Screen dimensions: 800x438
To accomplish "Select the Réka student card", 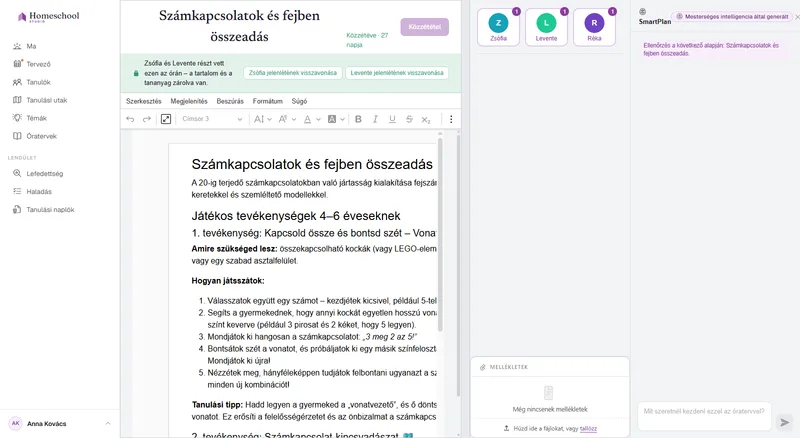I will pos(594,27).
